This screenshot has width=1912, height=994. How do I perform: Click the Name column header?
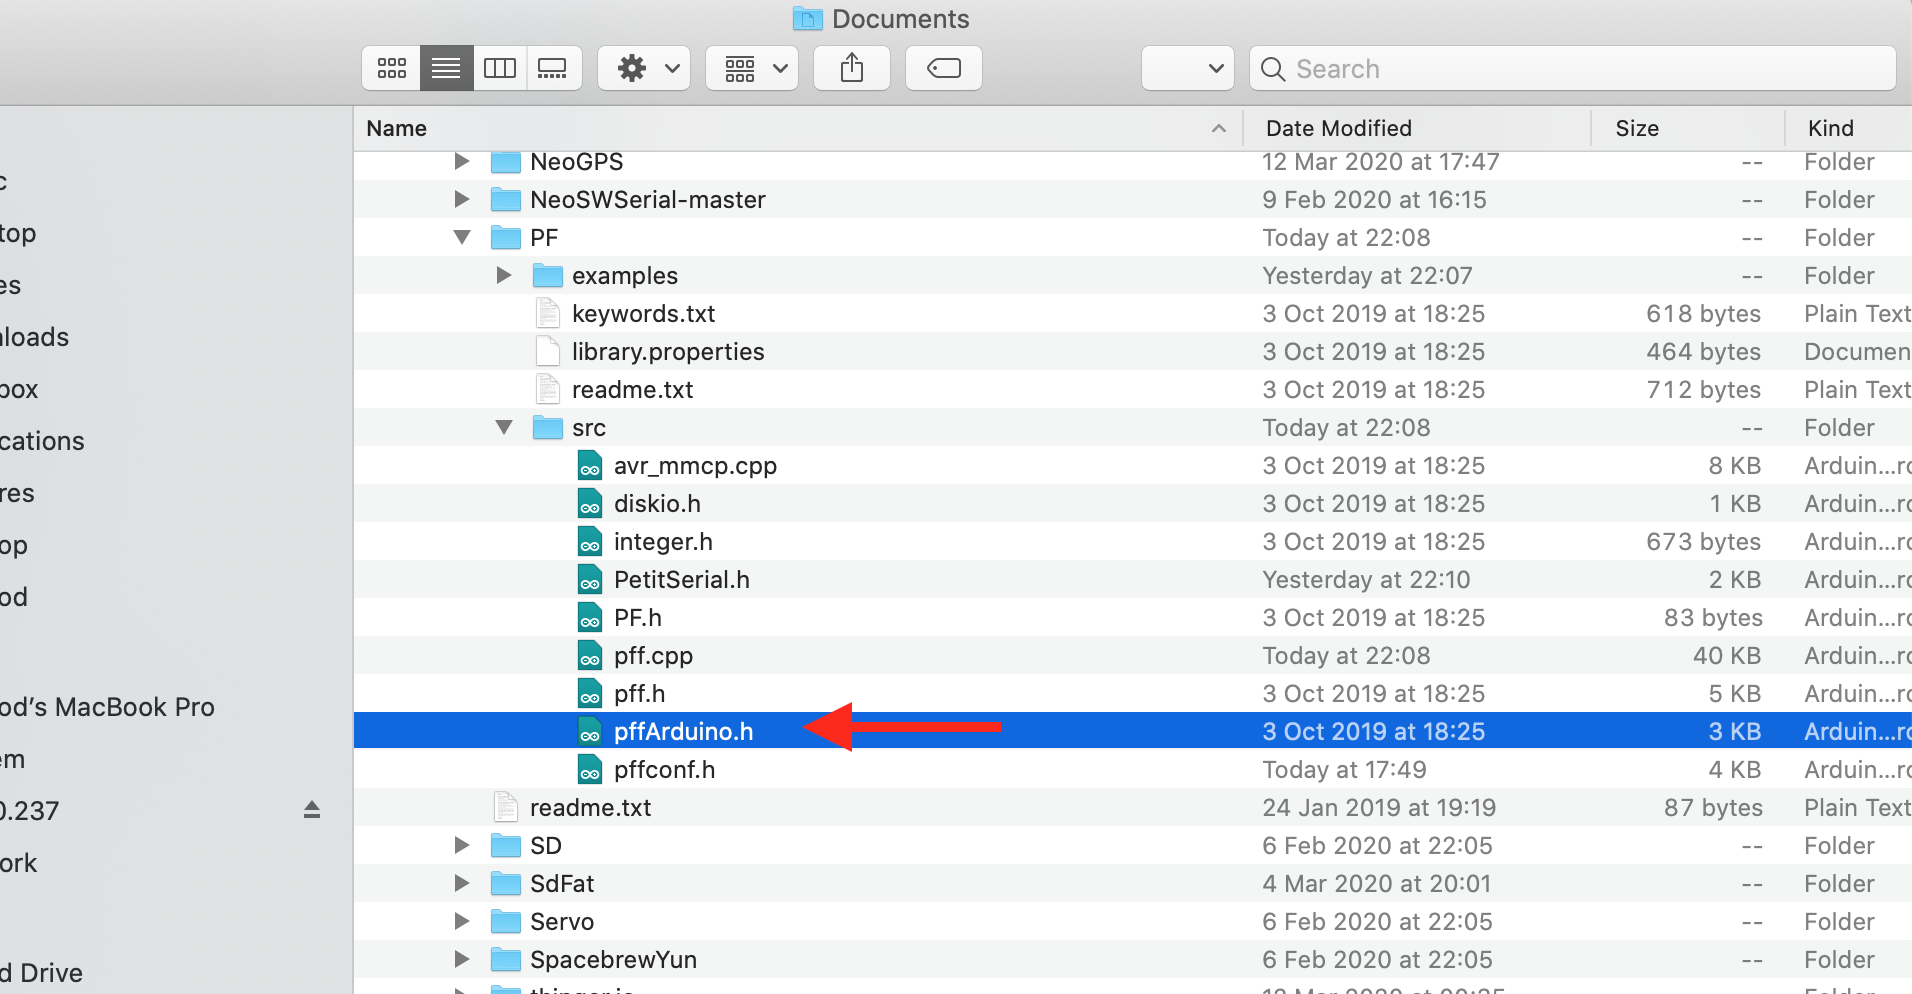[x=397, y=128]
